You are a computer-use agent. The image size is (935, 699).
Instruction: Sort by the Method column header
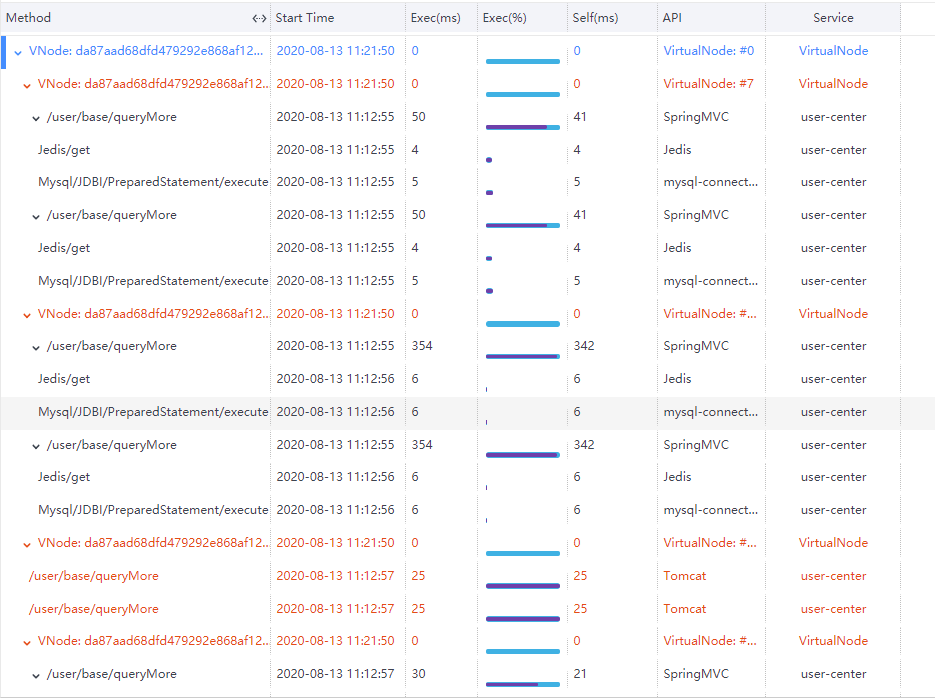click(x=28, y=18)
